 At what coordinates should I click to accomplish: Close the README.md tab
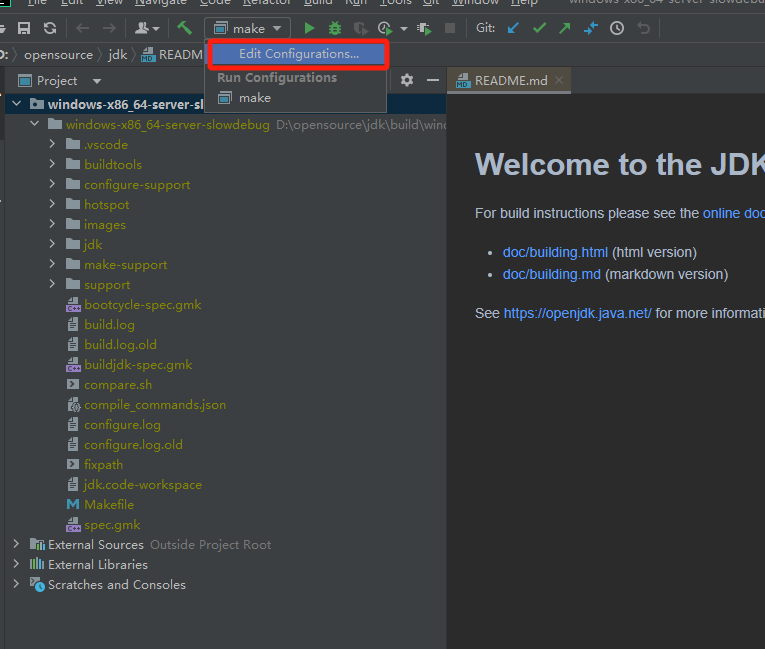[559, 80]
